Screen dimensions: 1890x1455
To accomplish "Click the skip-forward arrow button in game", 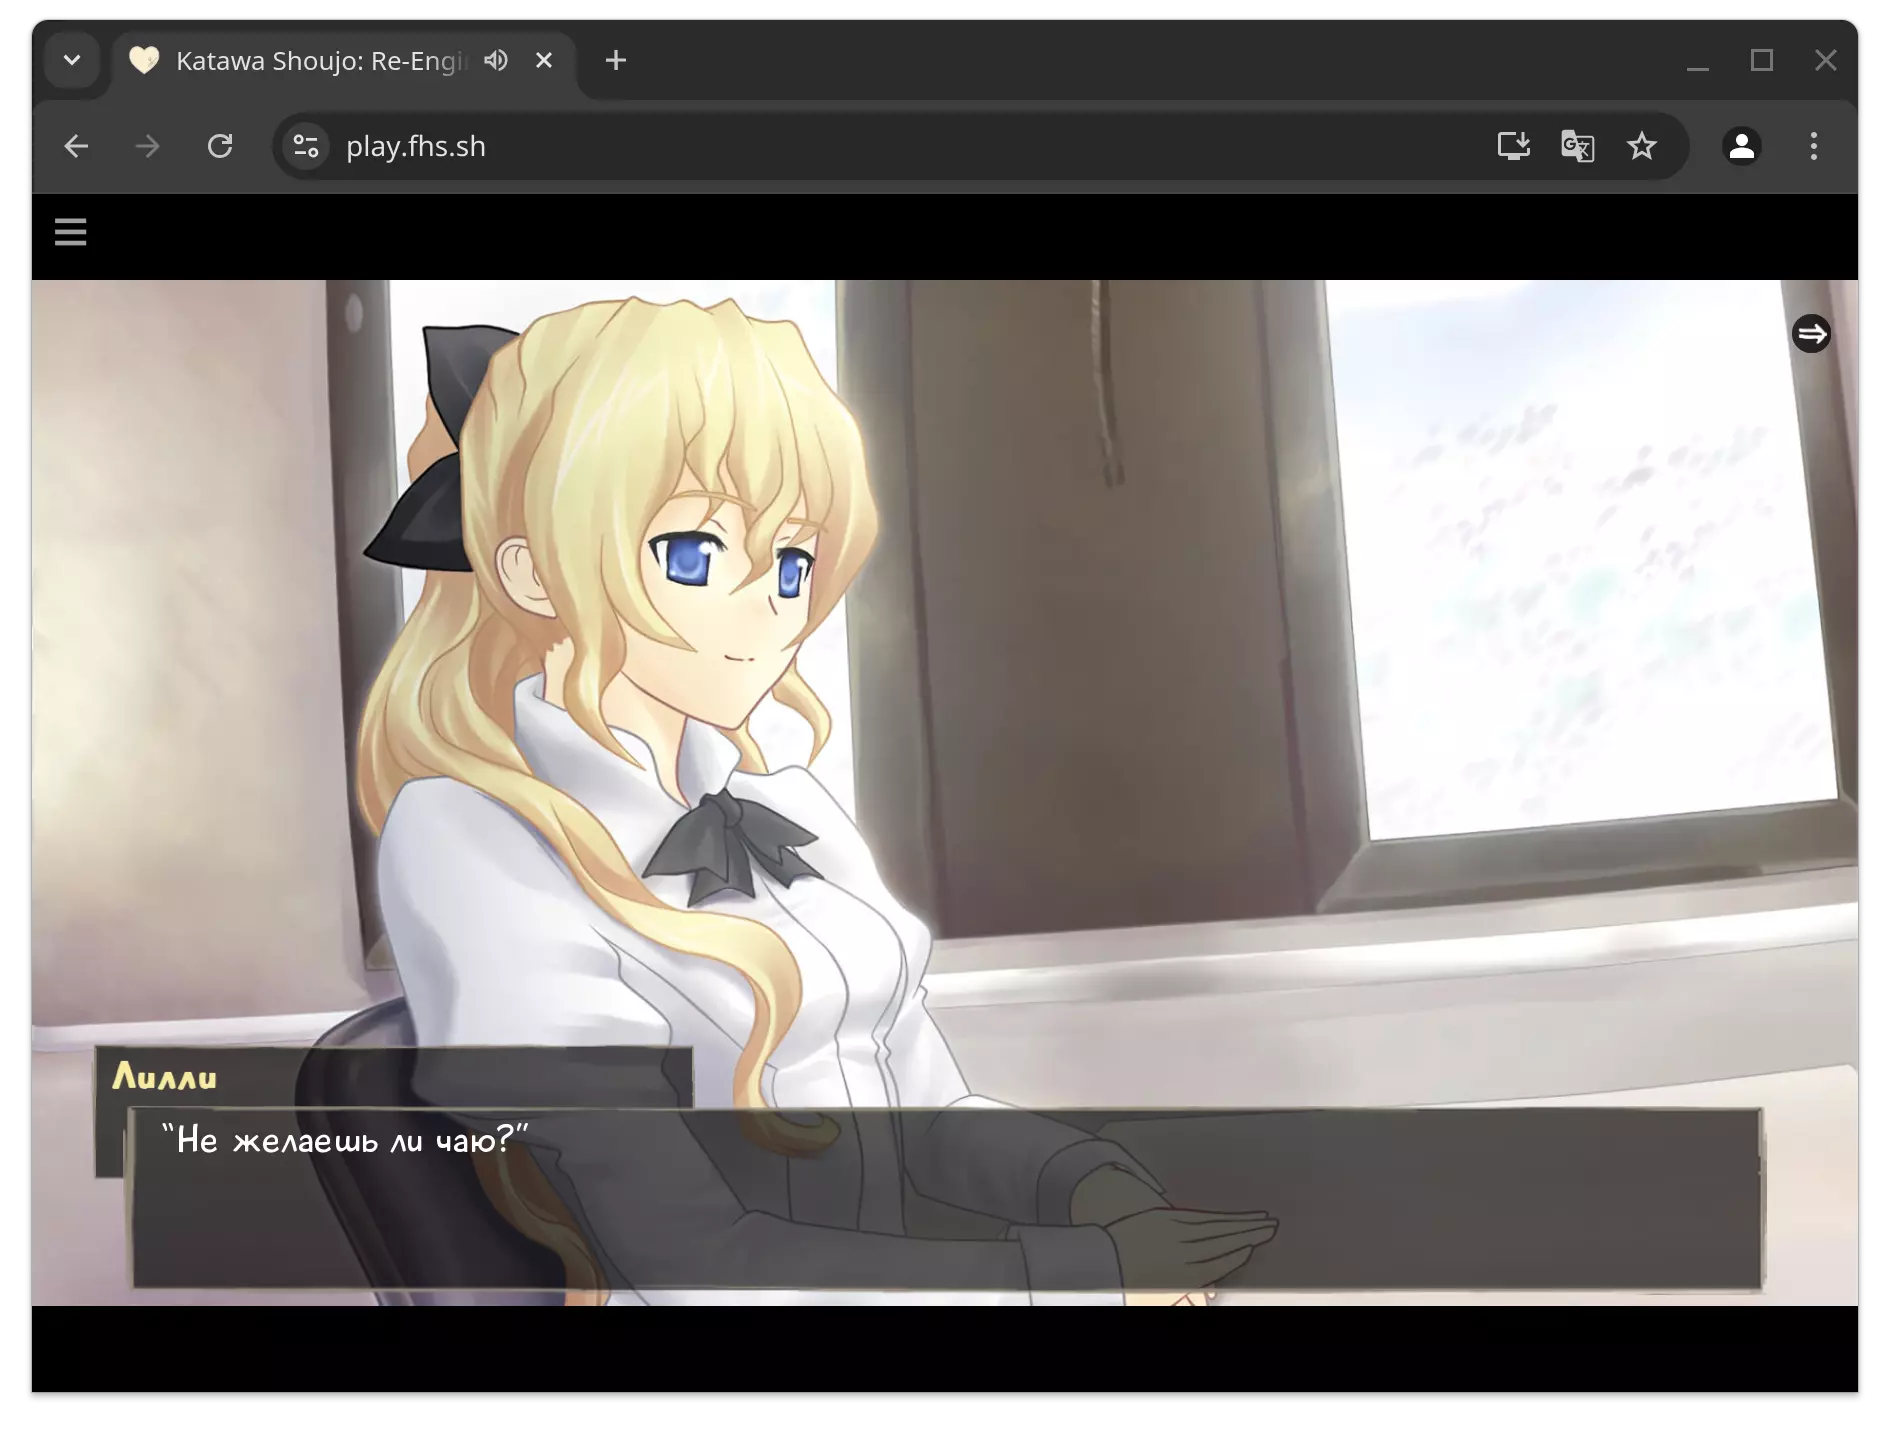I will (1811, 334).
